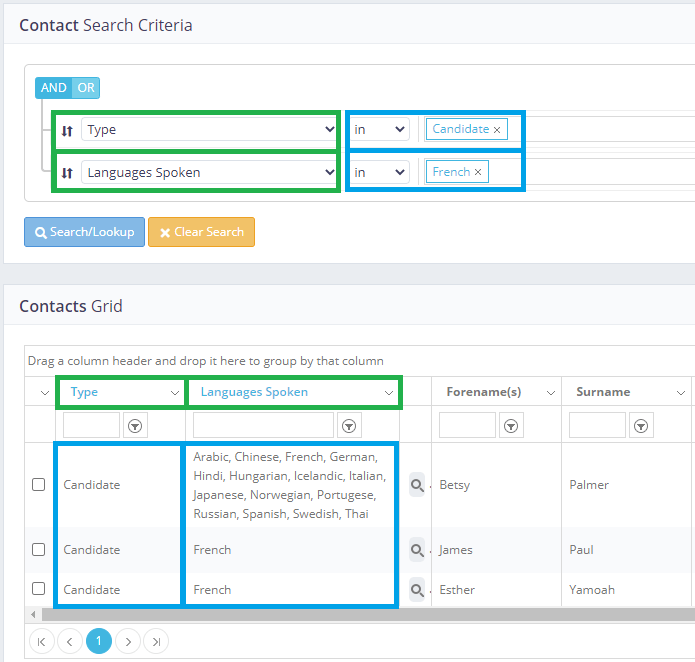Focus the Forename(s) filter box
This screenshot has width=695, height=662.
click(467, 425)
